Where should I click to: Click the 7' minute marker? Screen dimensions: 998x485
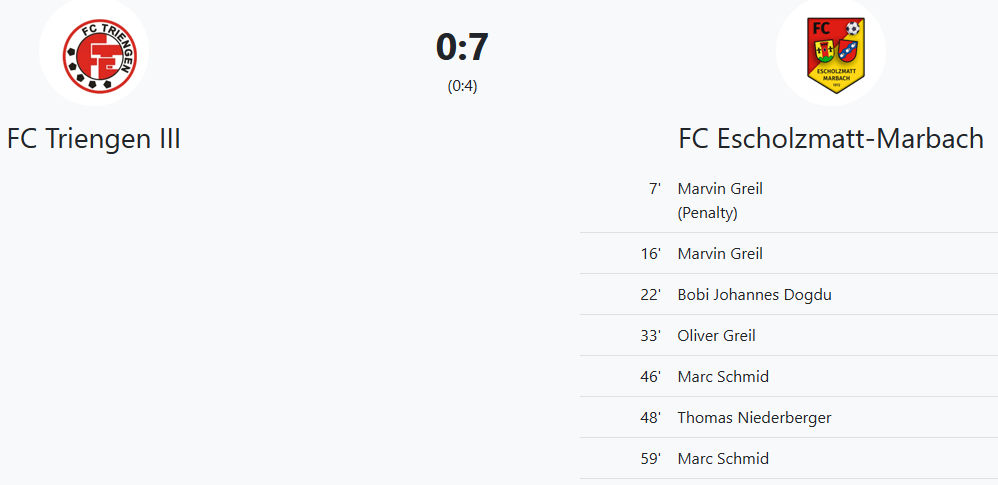point(655,188)
